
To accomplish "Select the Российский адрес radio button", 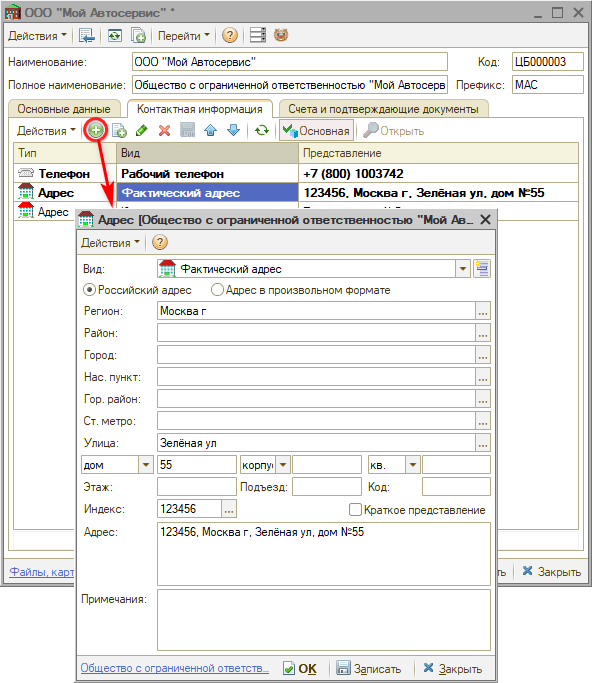I will pos(89,290).
